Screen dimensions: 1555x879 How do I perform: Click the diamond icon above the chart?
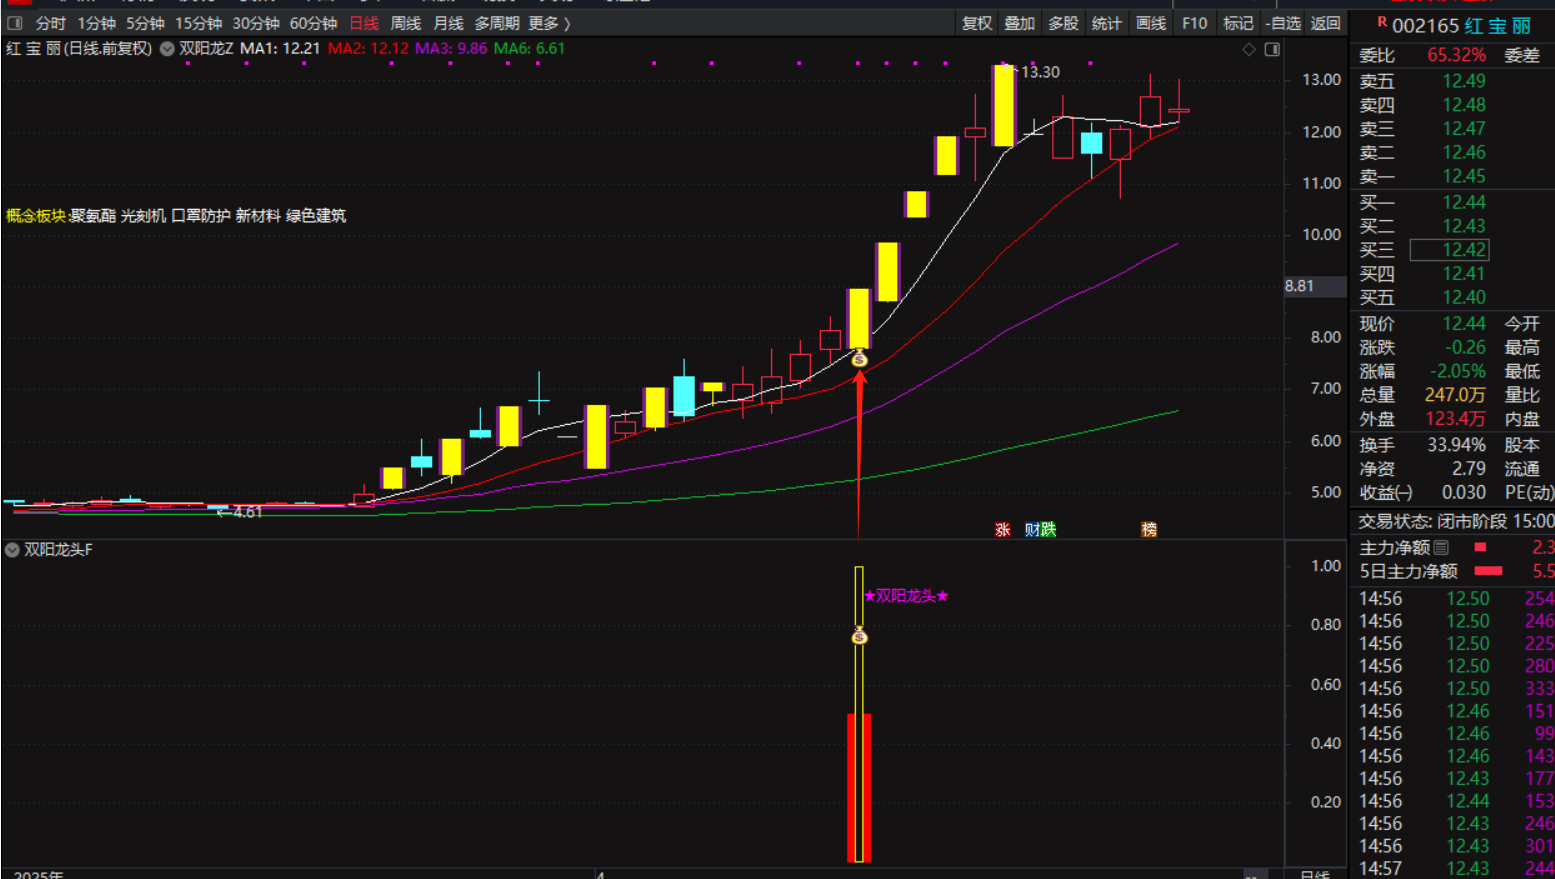[x=1249, y=49]
